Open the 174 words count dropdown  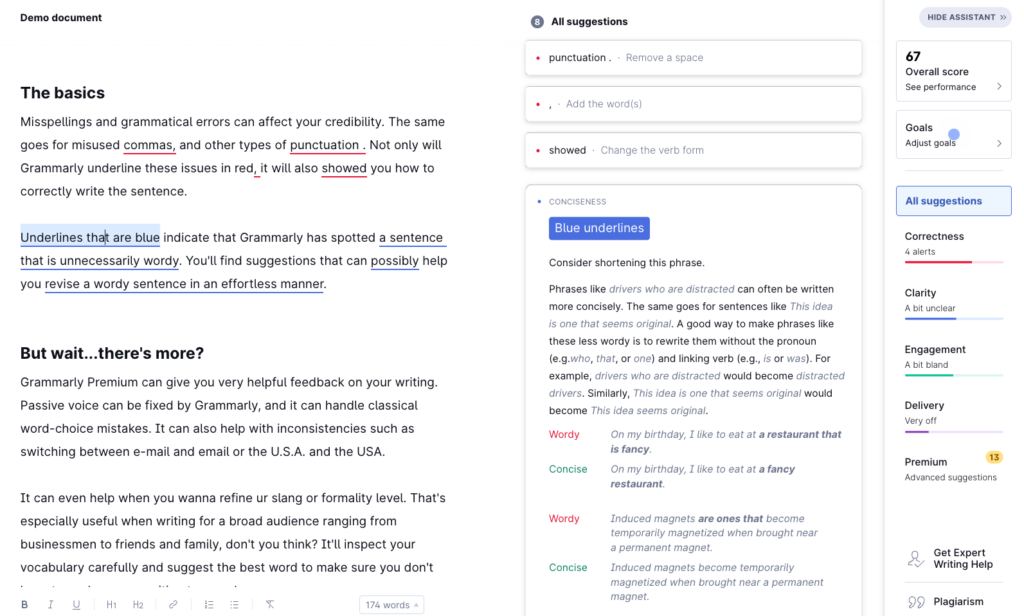391,605
